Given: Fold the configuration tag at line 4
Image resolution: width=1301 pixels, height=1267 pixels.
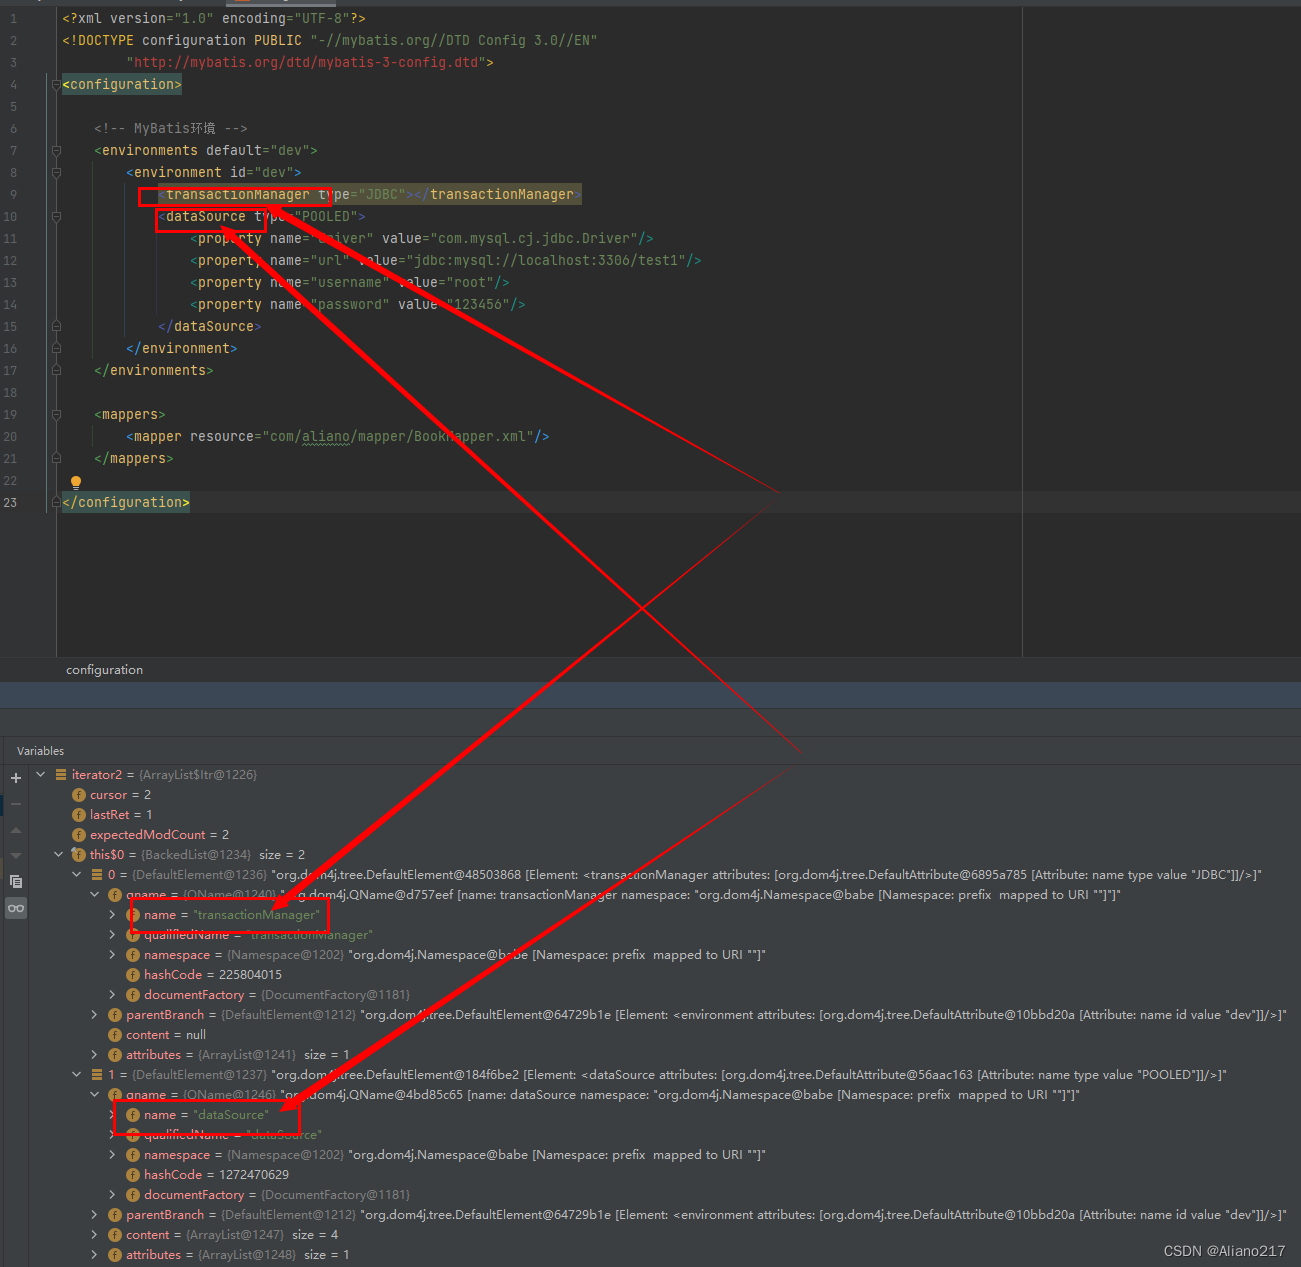Looking at the screenshot, I should 56,85.
